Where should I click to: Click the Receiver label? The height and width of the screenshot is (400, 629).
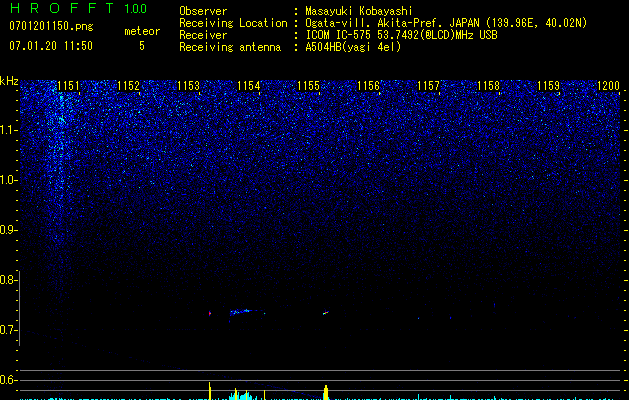tap(203, 35)
